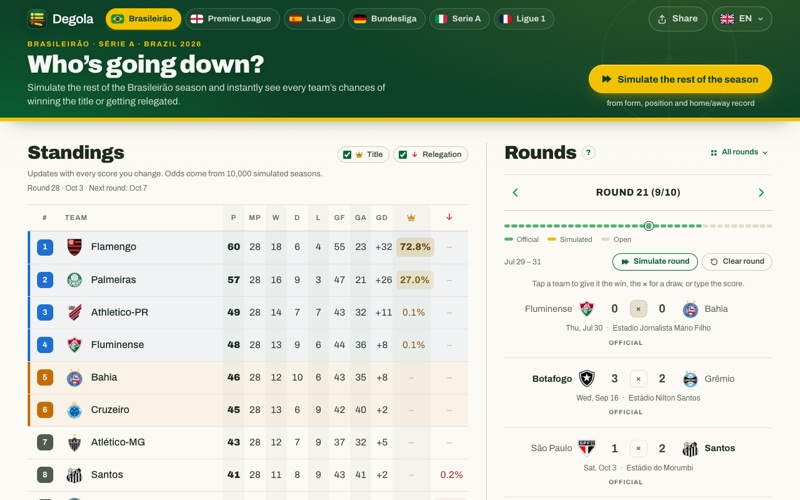The height and width of the screenshot is (500, 800).
Task: Click the Cruzeiro team name row
Action: click(x=248, y=410)
